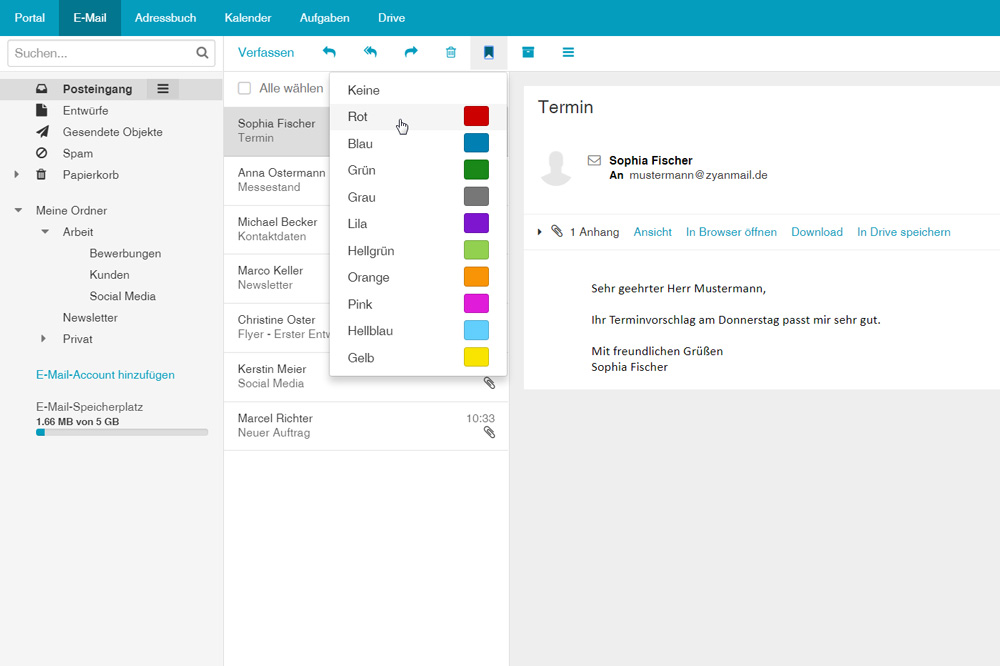This screenshot has height=666, width=1000.
Task: Click the reply-all icon in toolbar
Action: point(370,53)
